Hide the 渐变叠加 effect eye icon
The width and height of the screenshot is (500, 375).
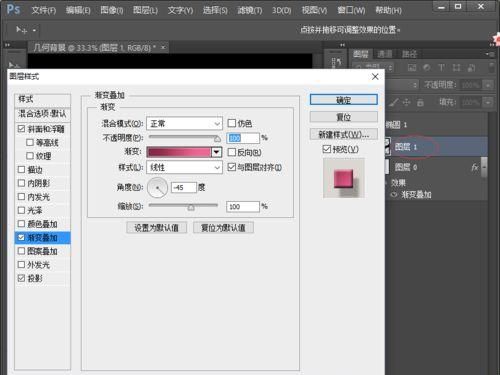tap(394, 194)
